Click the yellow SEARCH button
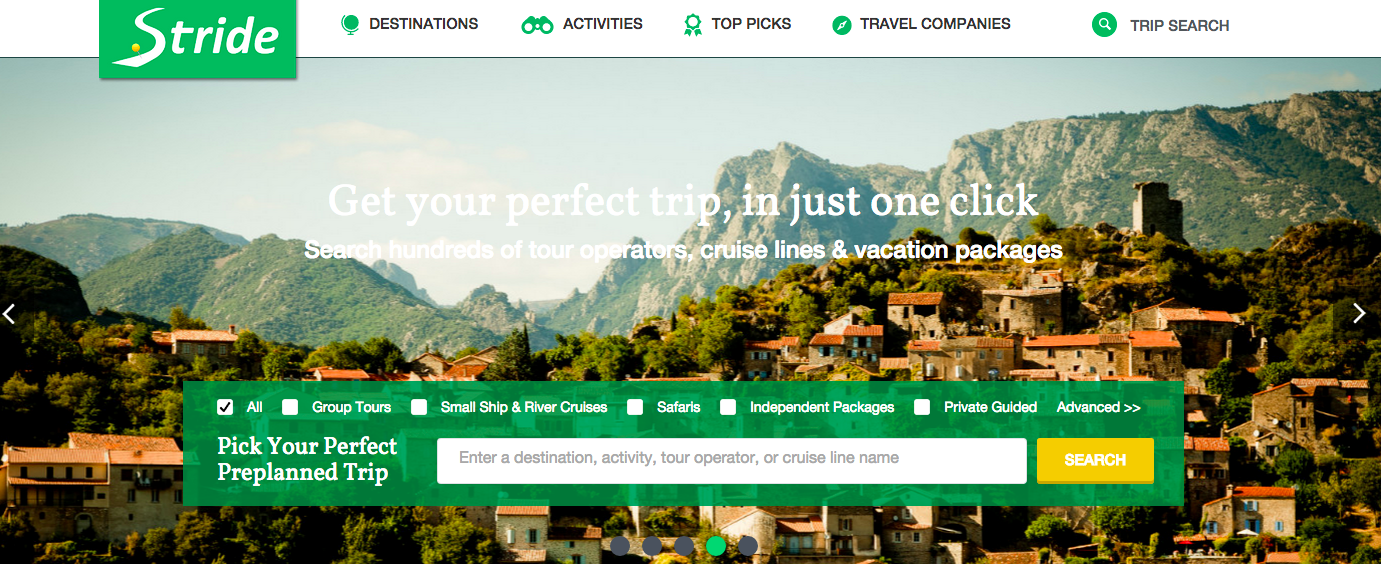Screen dimensions: 1381x564 [x=1095, y=460]
